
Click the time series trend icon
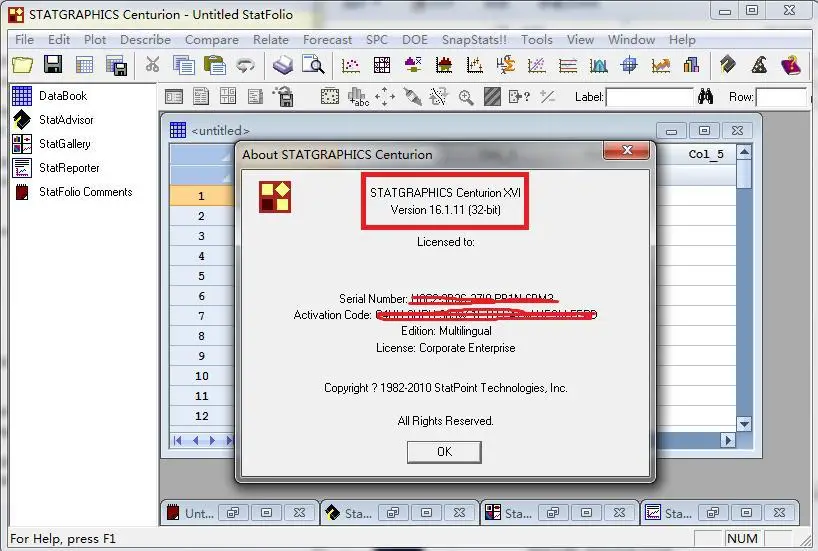(x=660, y=65)
